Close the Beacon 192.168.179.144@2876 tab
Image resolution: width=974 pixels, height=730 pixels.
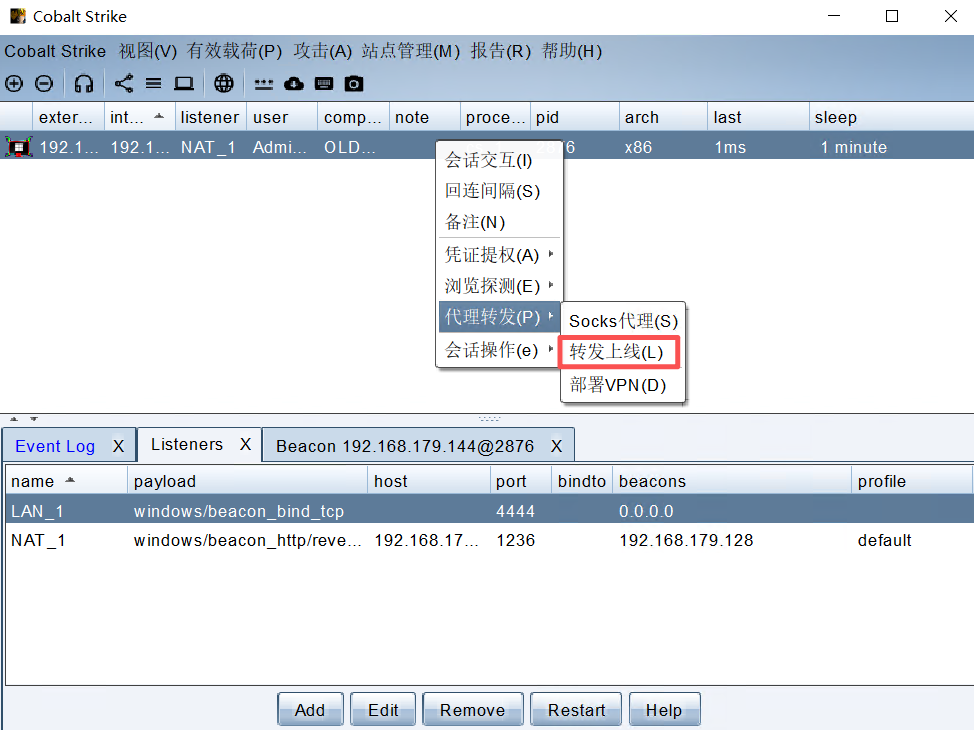557,446
